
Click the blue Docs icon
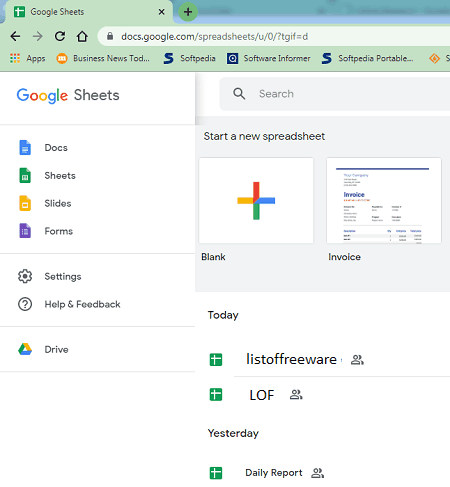[25, 148]
